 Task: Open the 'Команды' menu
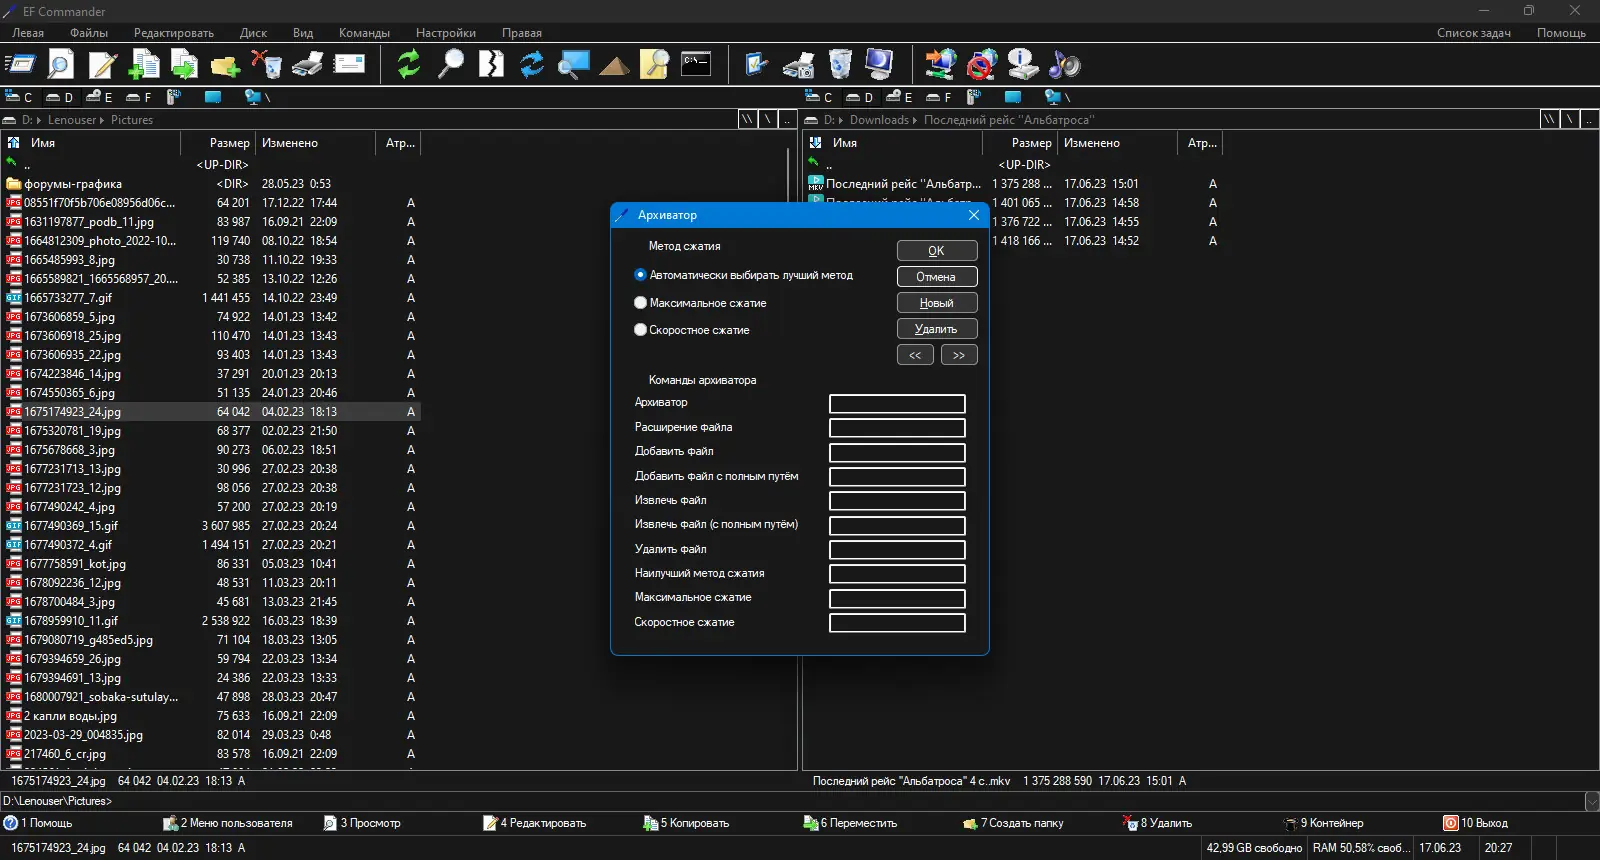tap(364, 33)
